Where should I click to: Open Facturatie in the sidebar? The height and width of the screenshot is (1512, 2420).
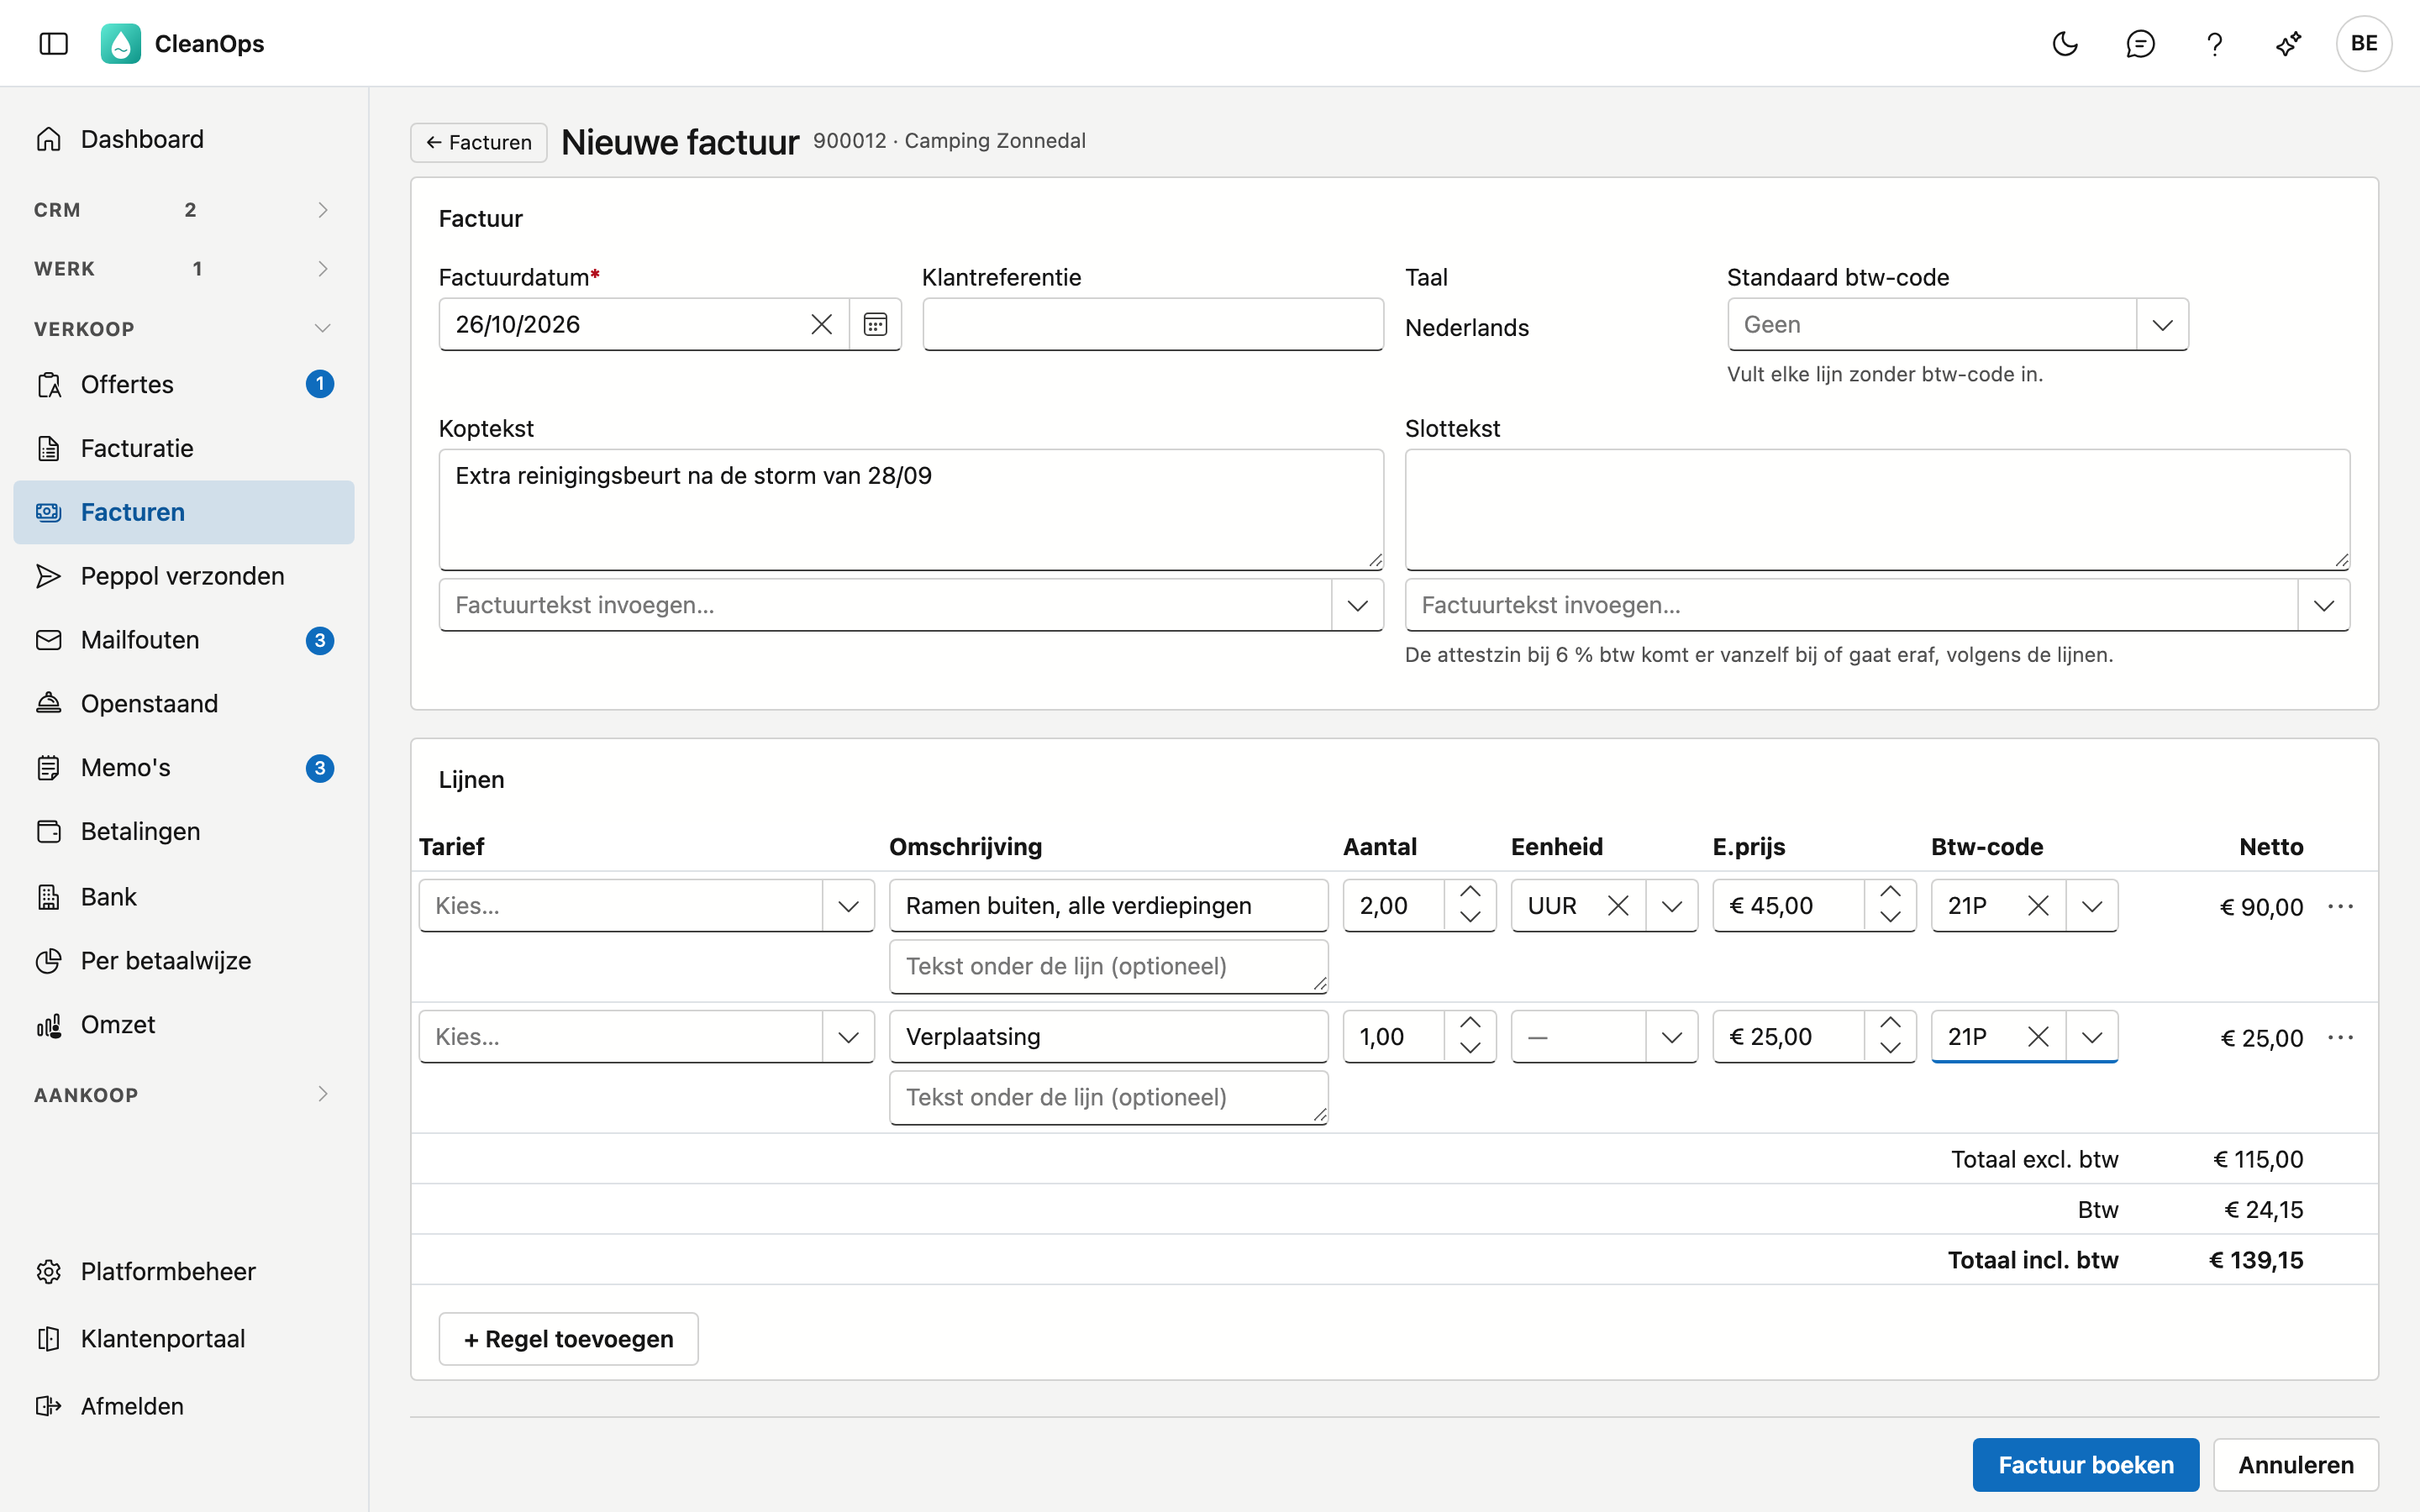coord(184,448)
